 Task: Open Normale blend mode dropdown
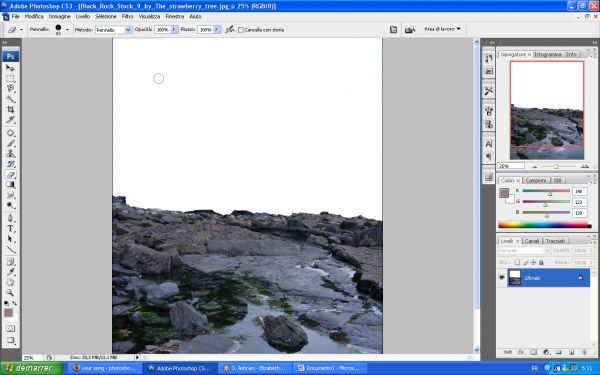point(524,251)
